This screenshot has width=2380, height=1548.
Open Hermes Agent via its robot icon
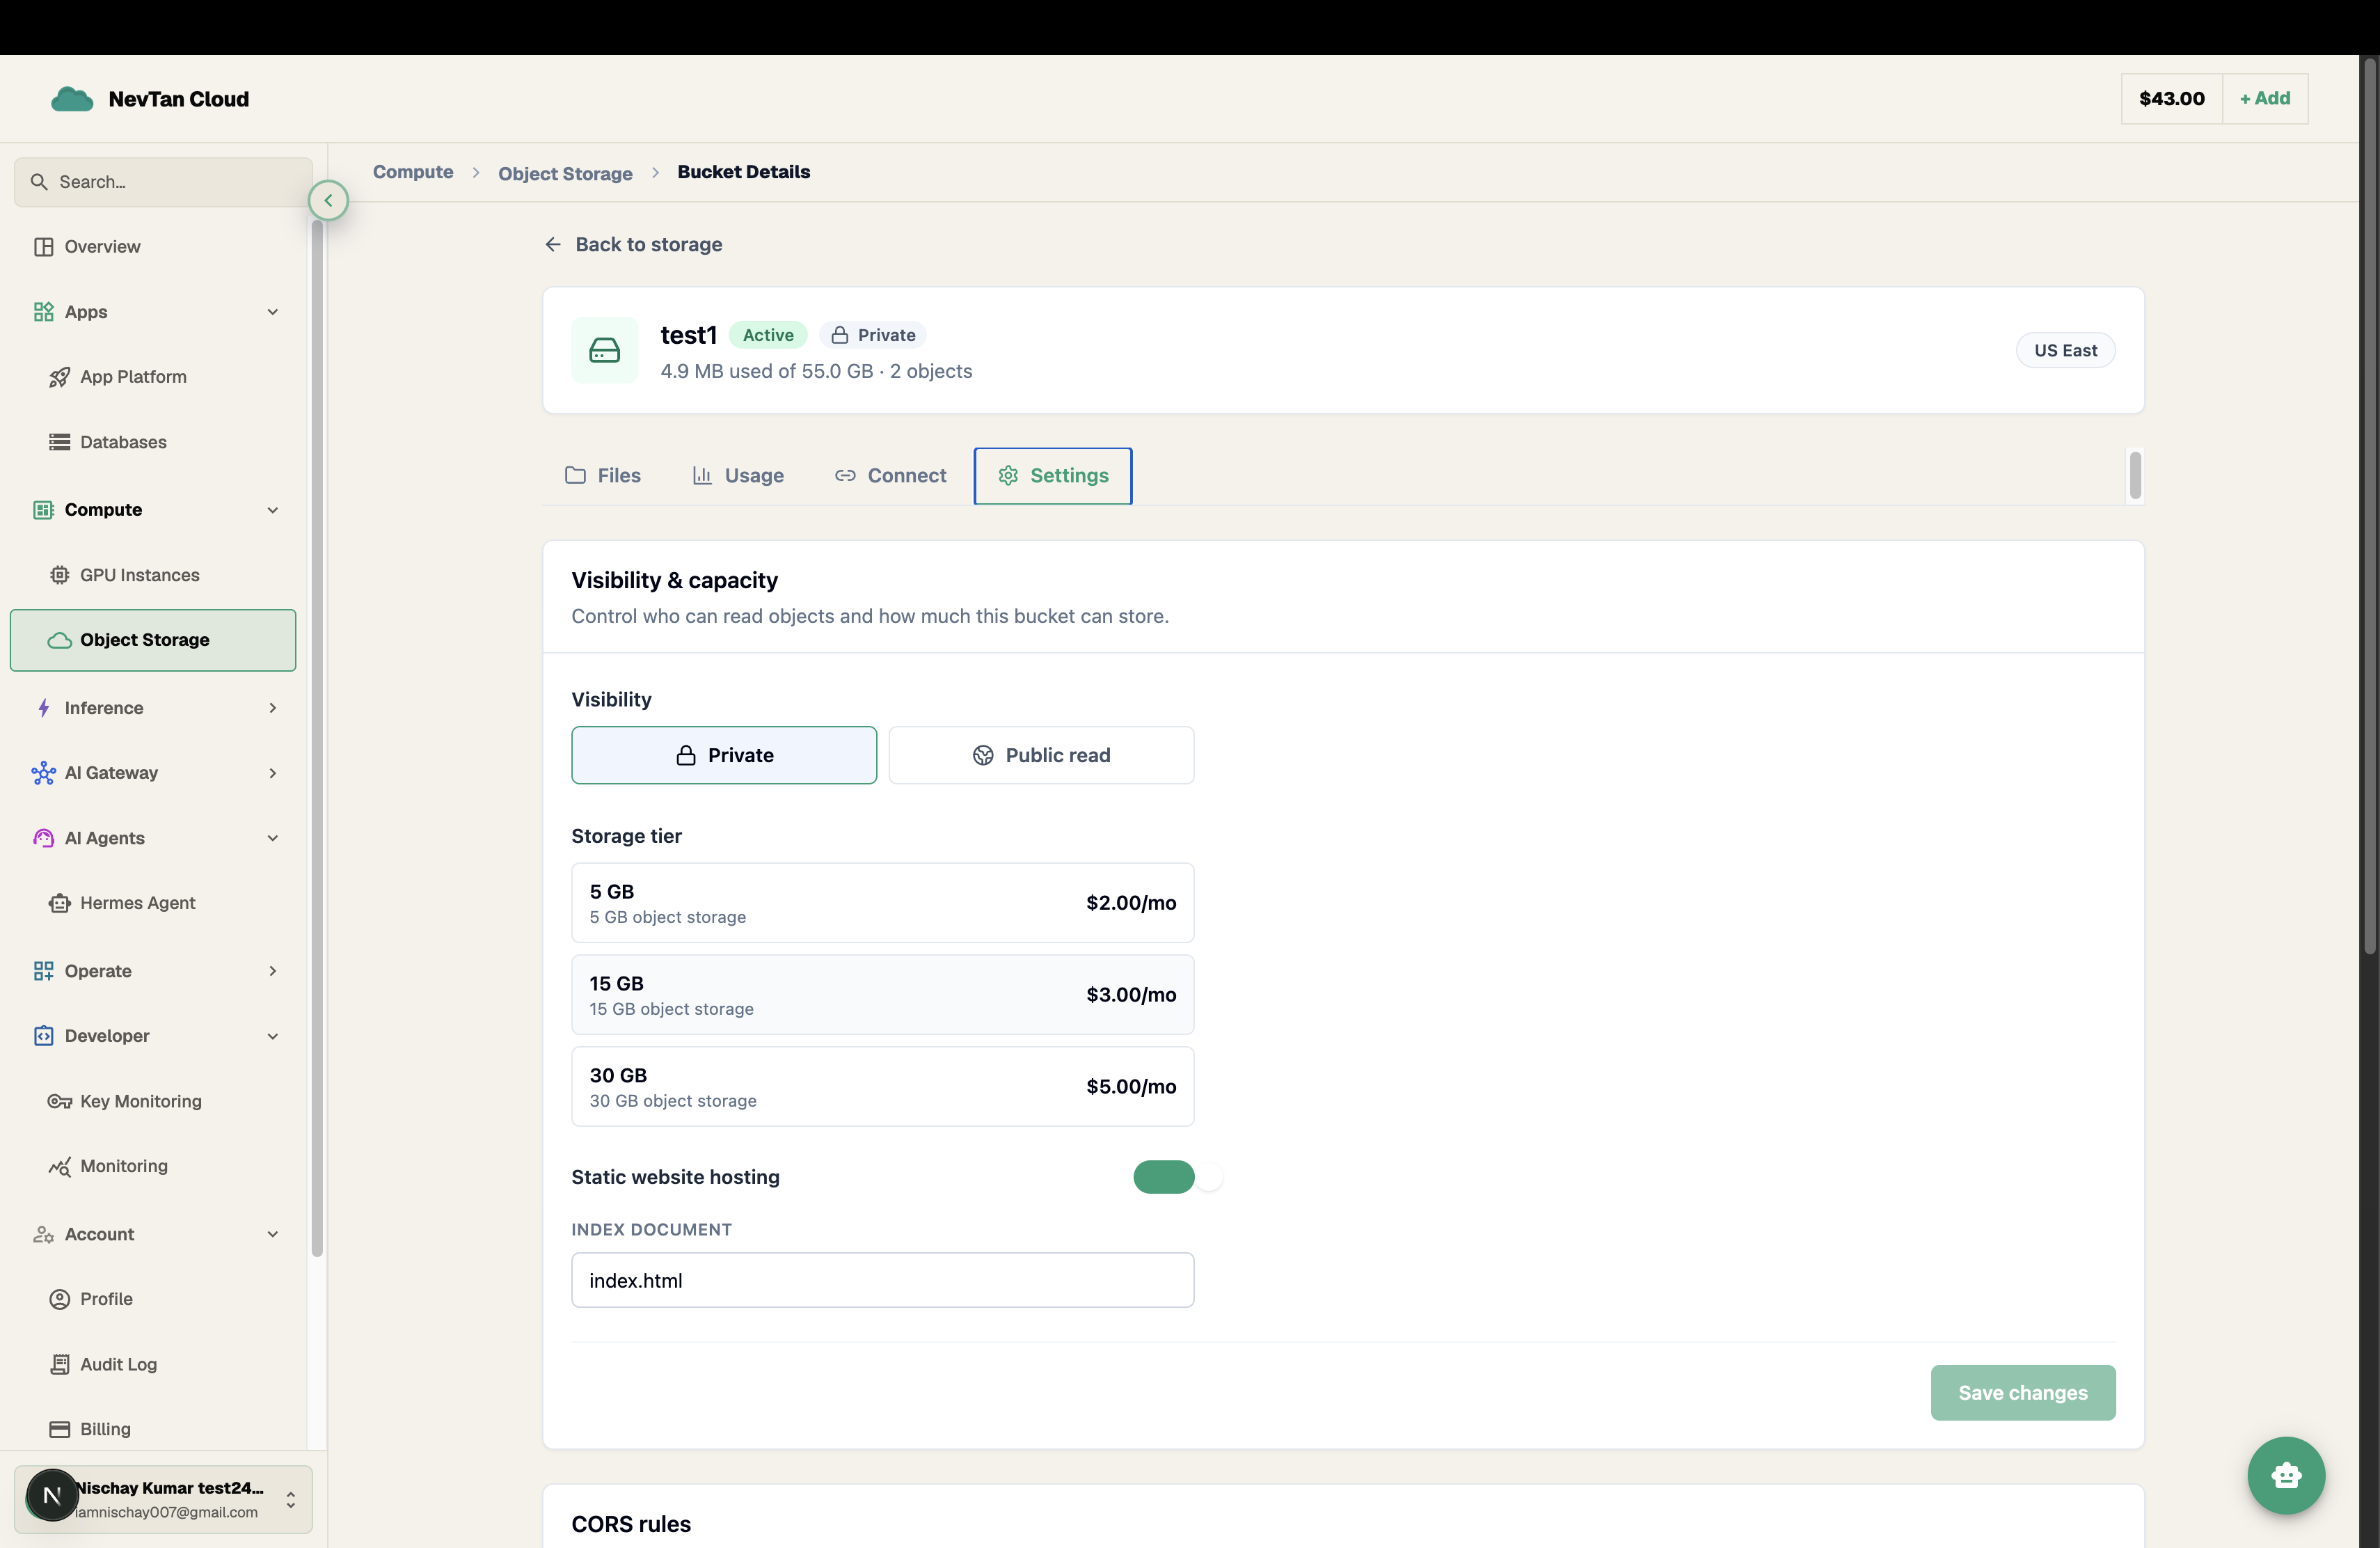point(59,903)
